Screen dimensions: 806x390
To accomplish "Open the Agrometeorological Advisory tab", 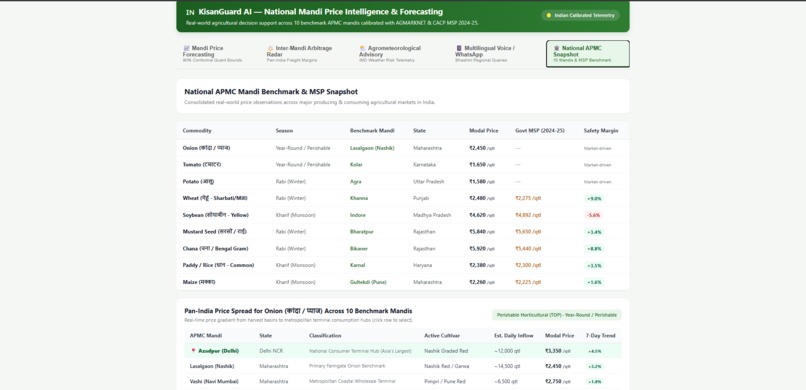I will click(400, 54).
